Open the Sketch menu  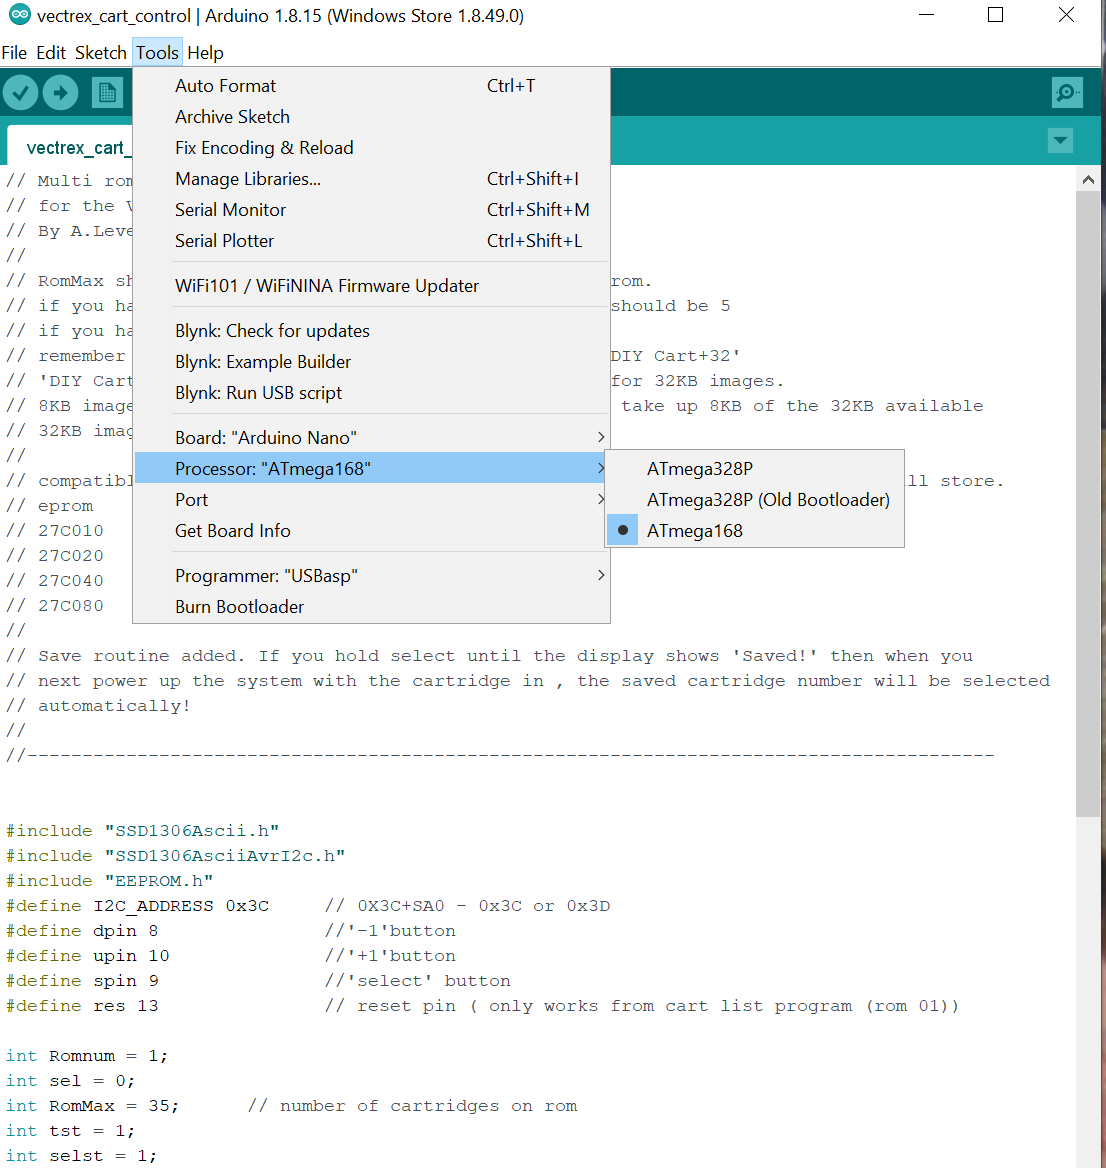101,53
